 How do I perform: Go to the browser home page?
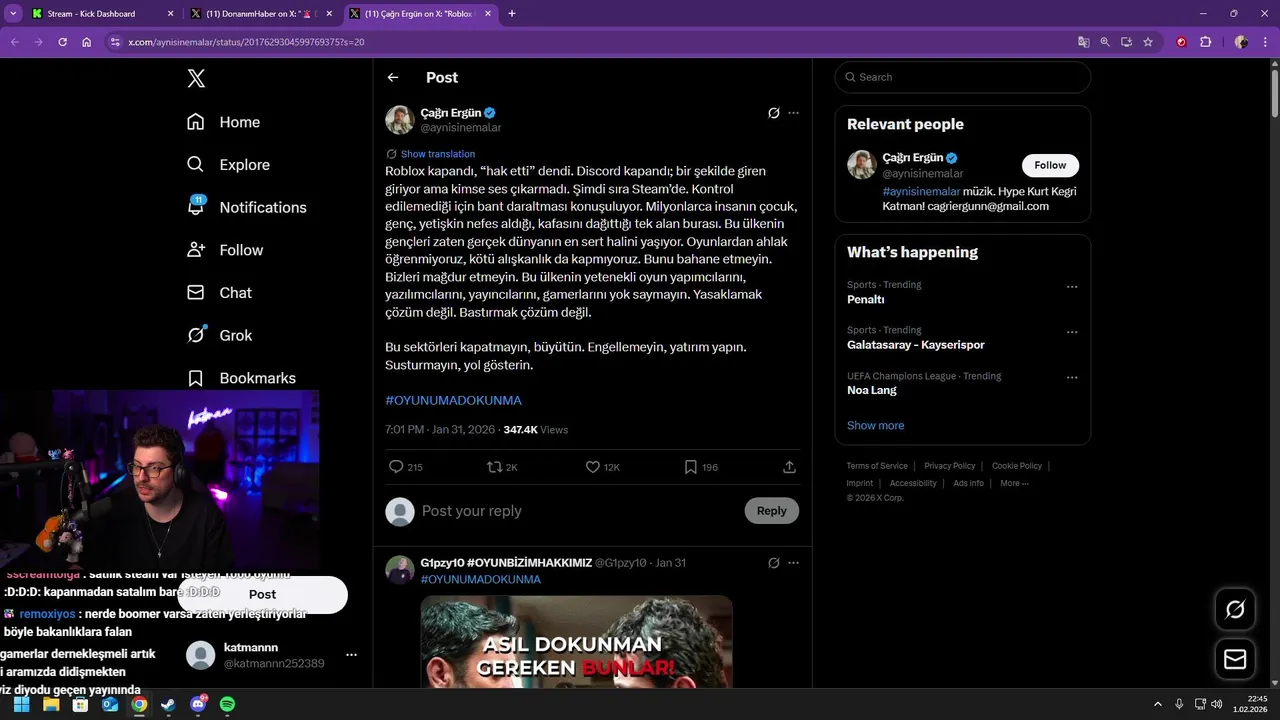coord(87,42)
